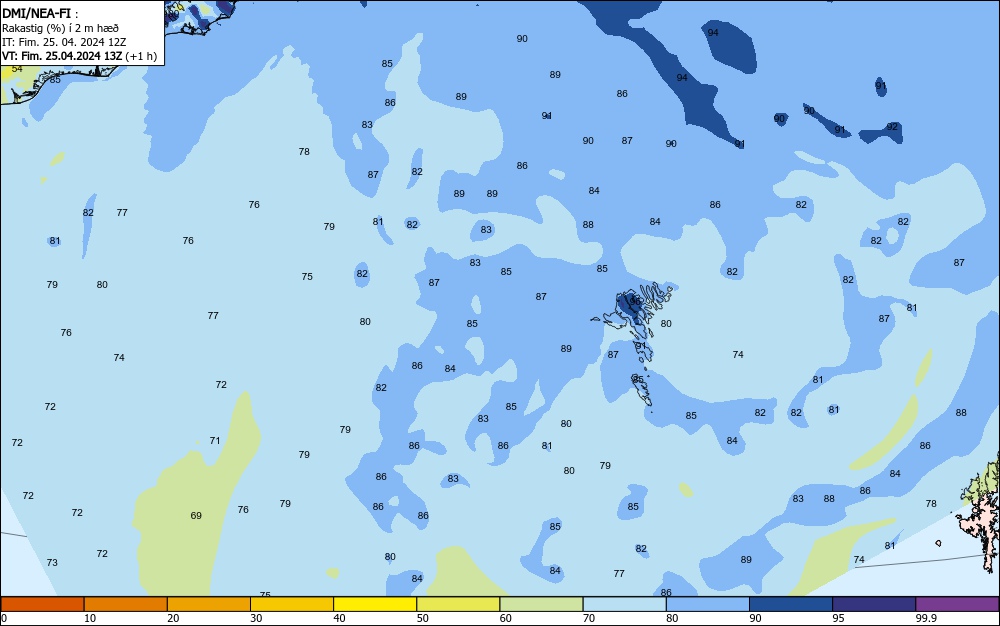Click the legend tick label 60
The image size is (1000, 626).
[x=506, y=618]
